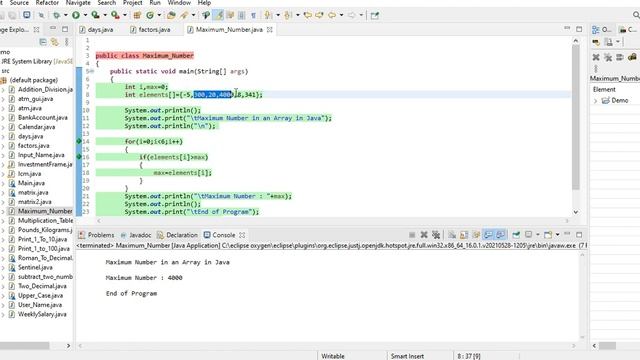Image resolution: width=640 pixels, height=360 pixels.
Task: Click Remove Launch X icon in Console
Action: click(x=424, y=235)
